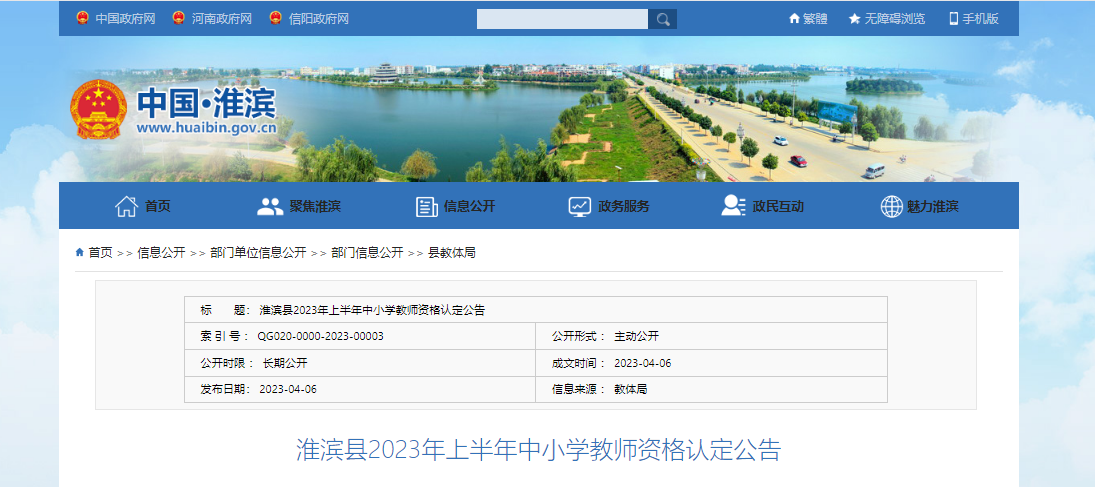Go to 首页 in main navigation
This screenshot has height=487, width=1095.
click(158, 206)
